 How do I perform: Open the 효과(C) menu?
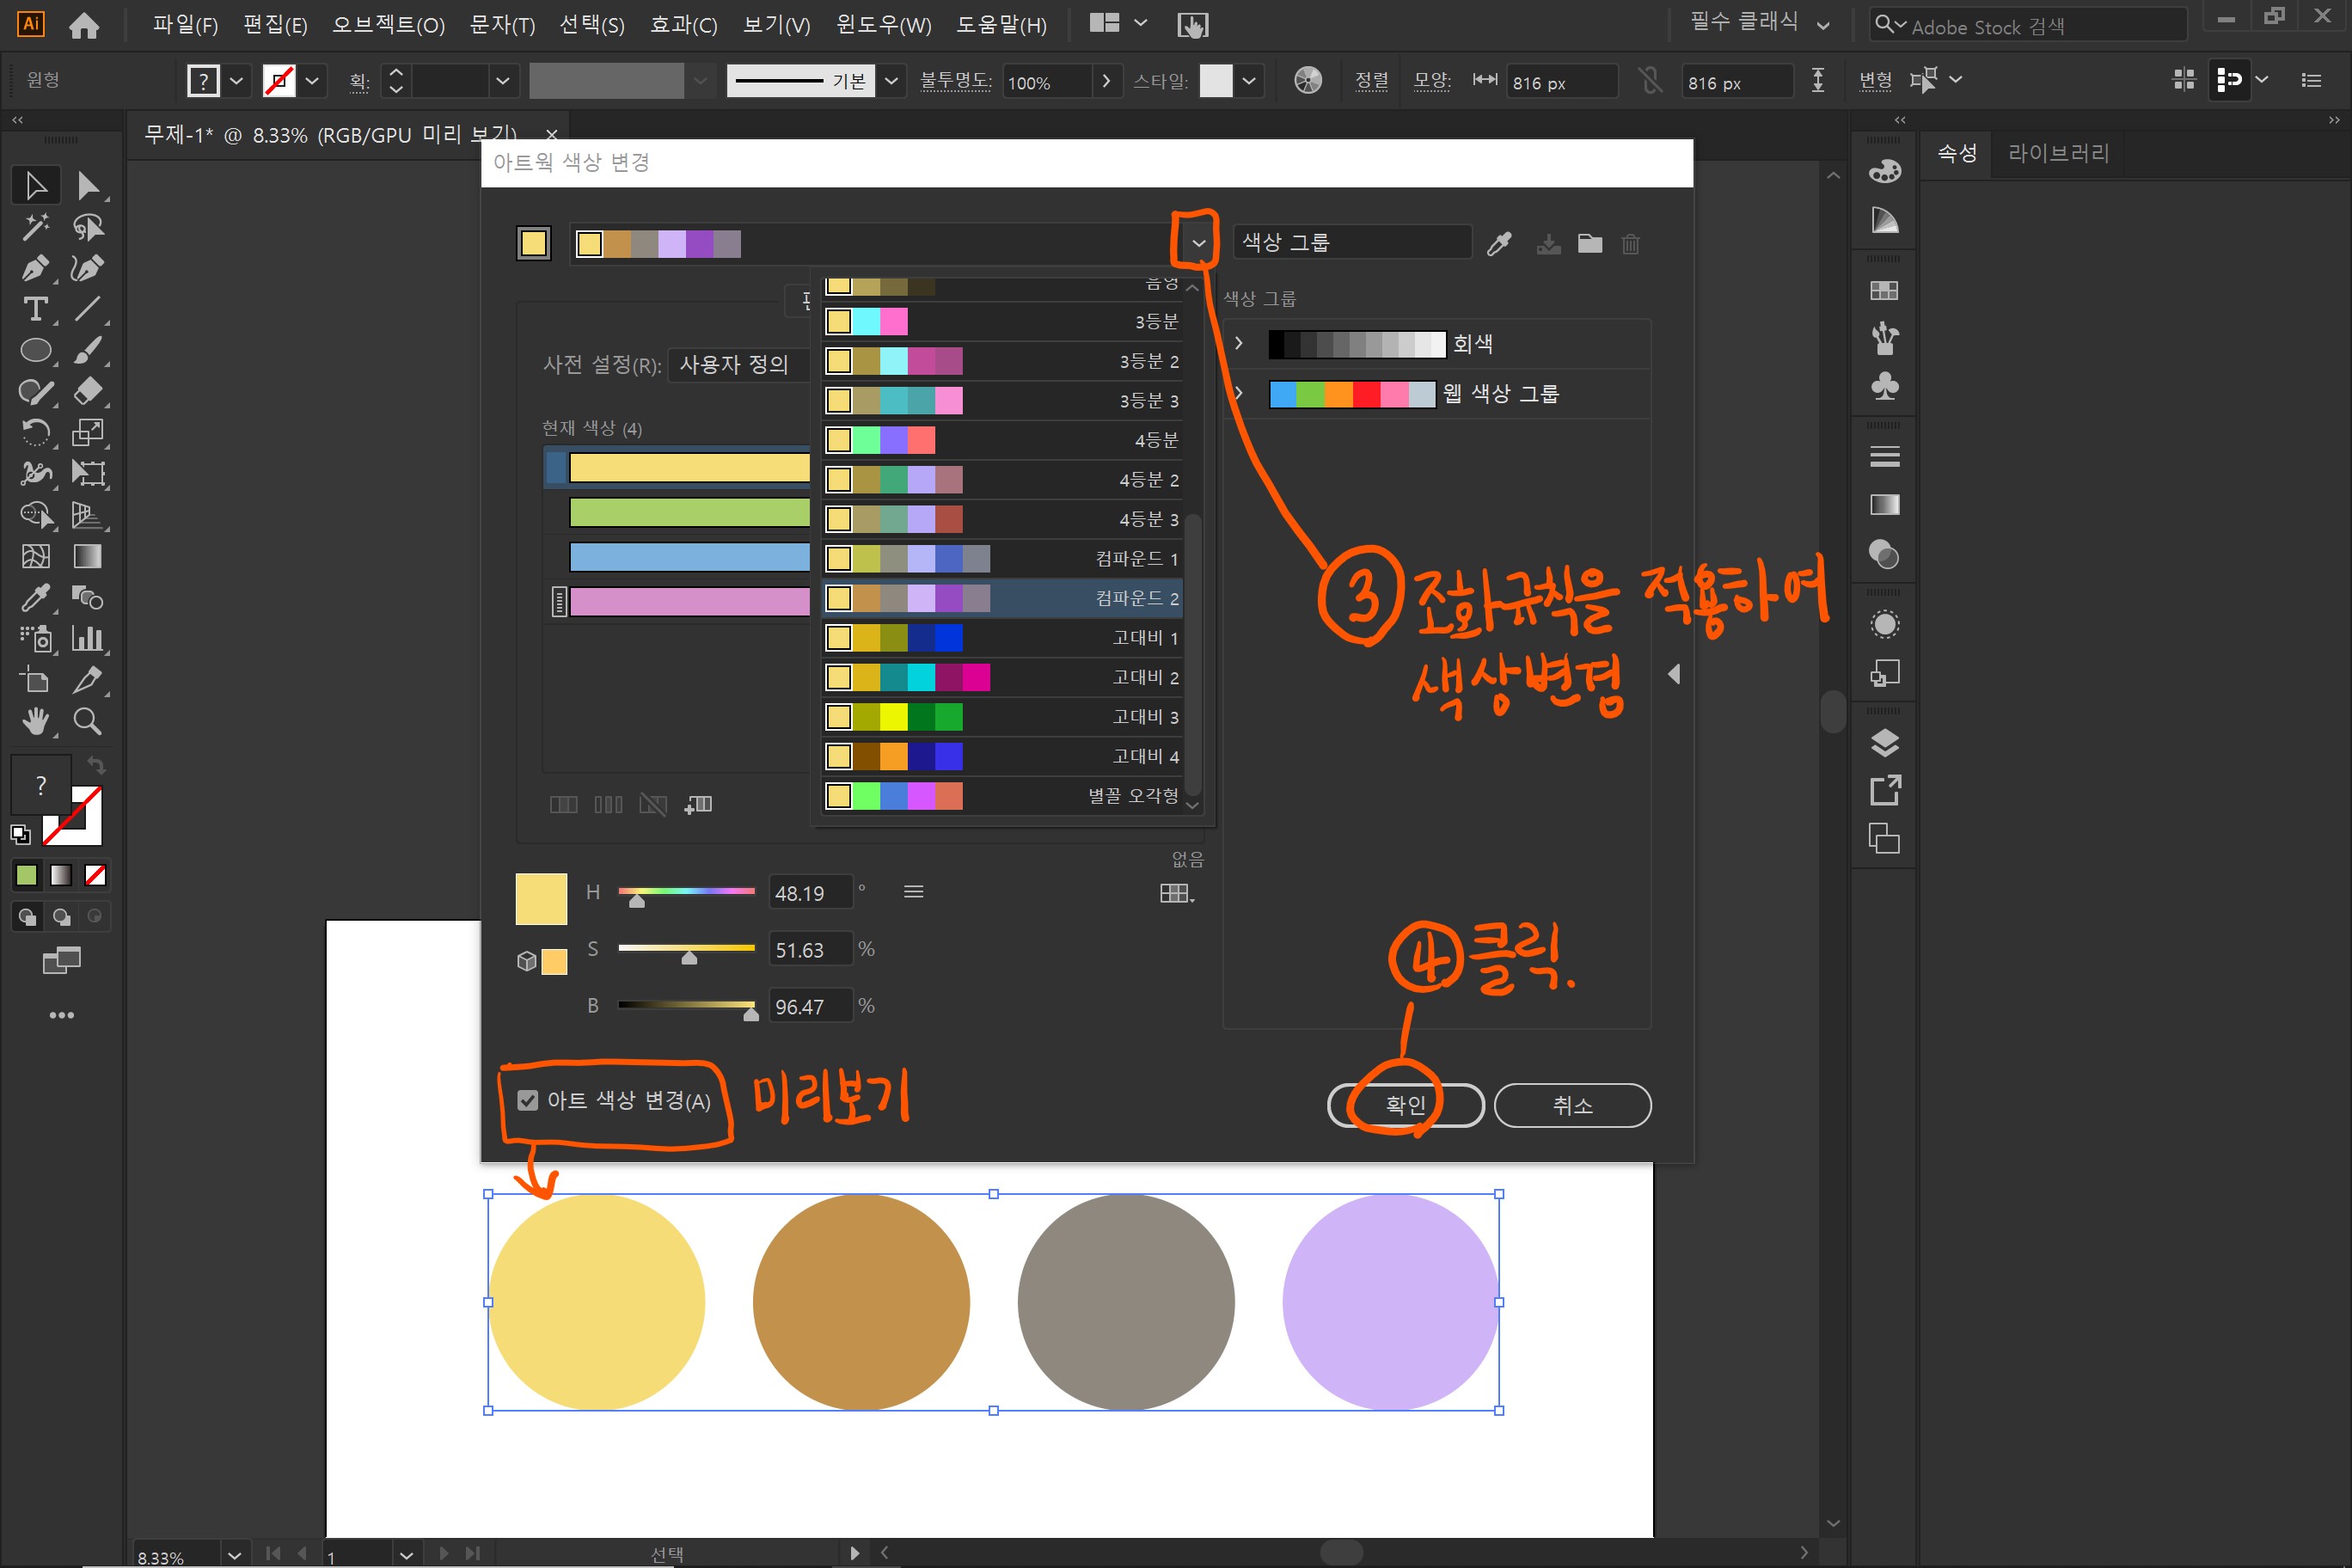point(683,25)
